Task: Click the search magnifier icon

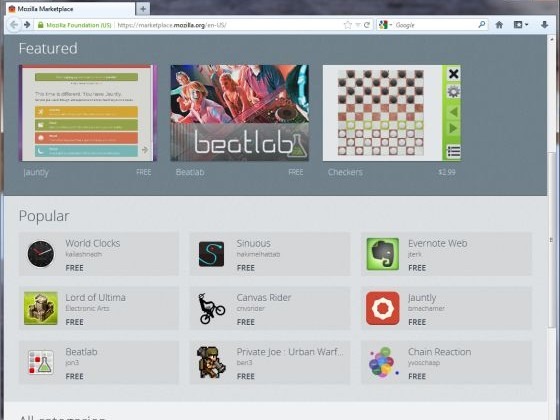Action: tap(481, 25)
